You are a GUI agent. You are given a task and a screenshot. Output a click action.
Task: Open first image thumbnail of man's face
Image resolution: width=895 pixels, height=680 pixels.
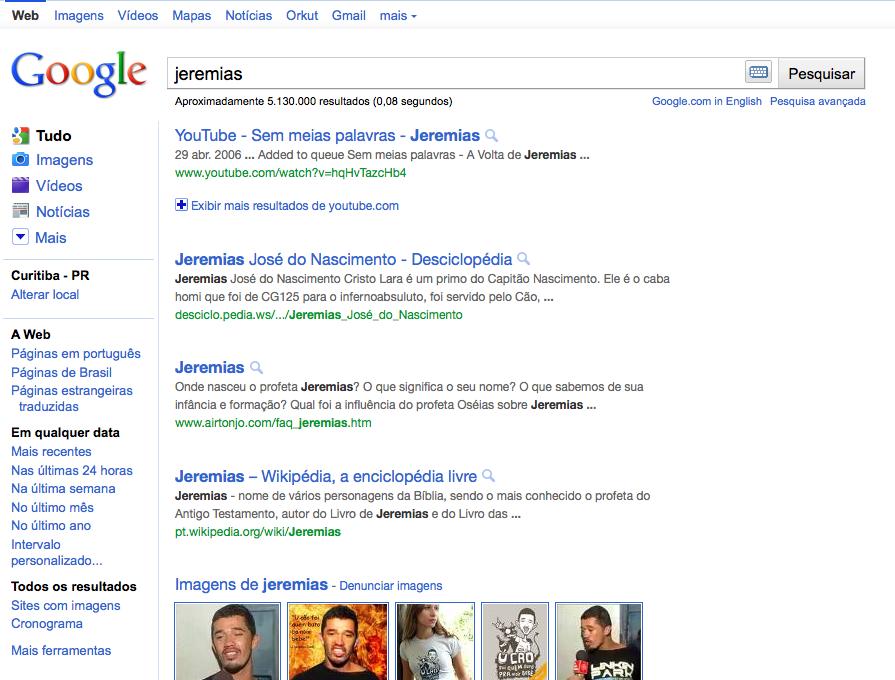pyautogui.click(x=228, y=641)
